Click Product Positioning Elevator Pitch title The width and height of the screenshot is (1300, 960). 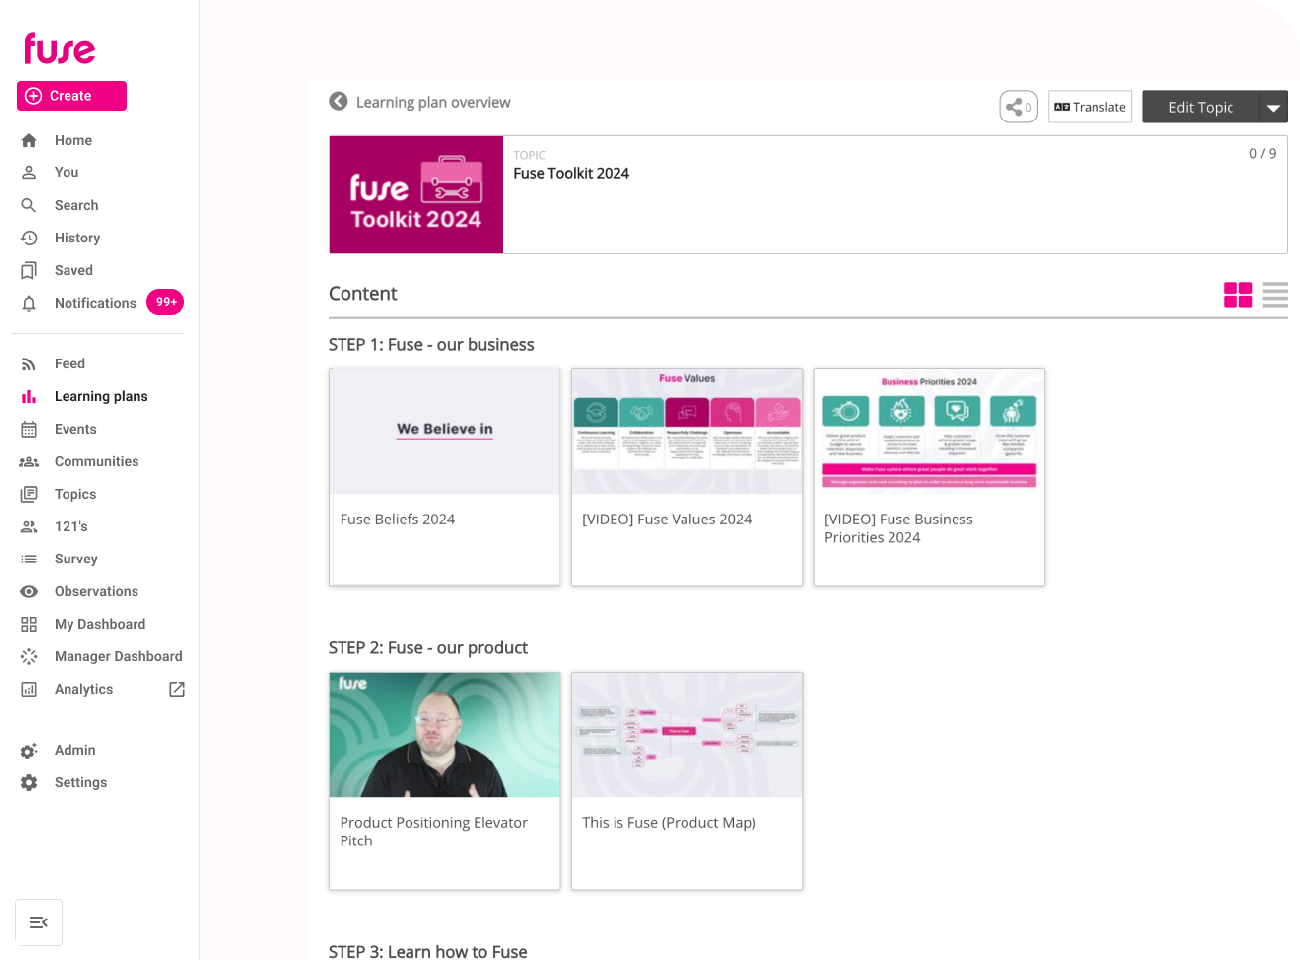click(434, 832)
